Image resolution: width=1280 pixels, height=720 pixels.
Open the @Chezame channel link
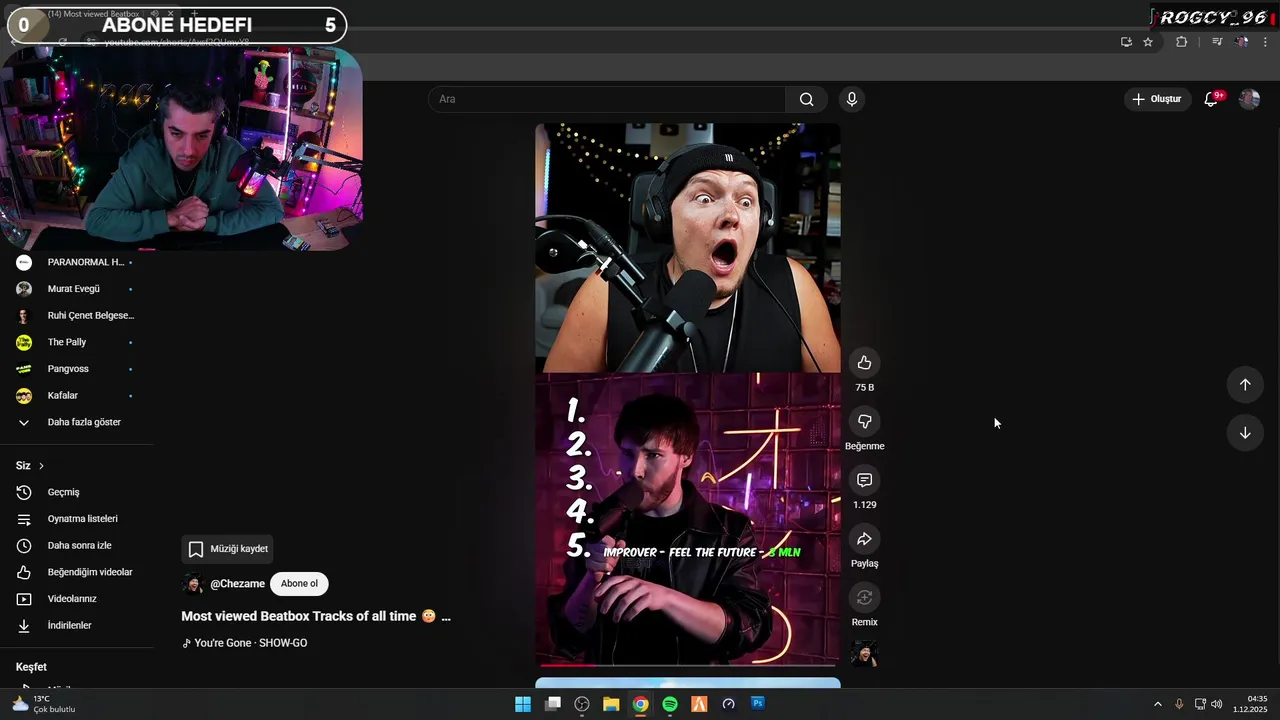click(x=237, y=584)
